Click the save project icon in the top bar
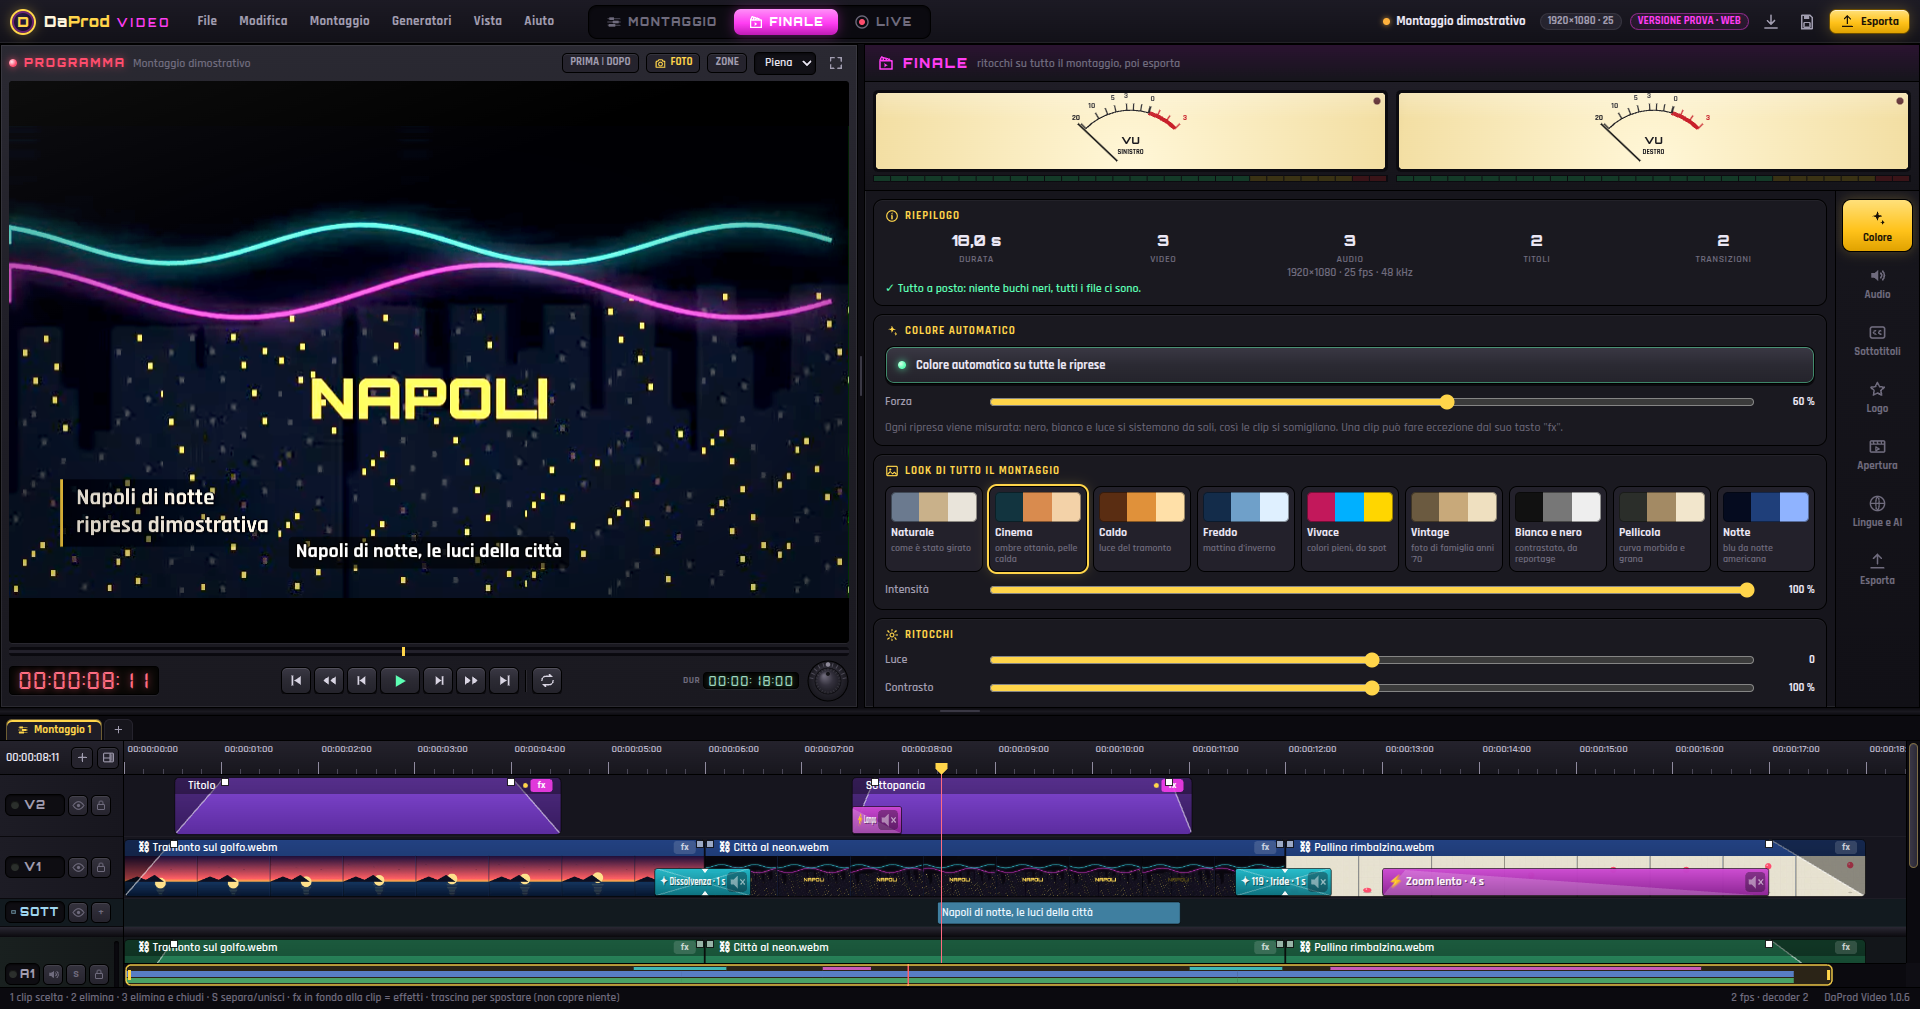Viewport: 1920px width, 1009px height. pos(1807,21)
